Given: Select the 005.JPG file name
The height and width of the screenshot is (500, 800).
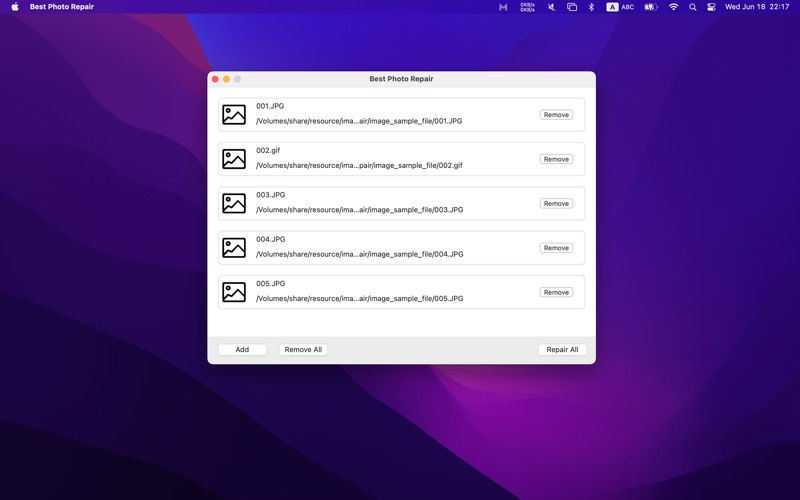Looking at the screenshot, I should 270,284.
